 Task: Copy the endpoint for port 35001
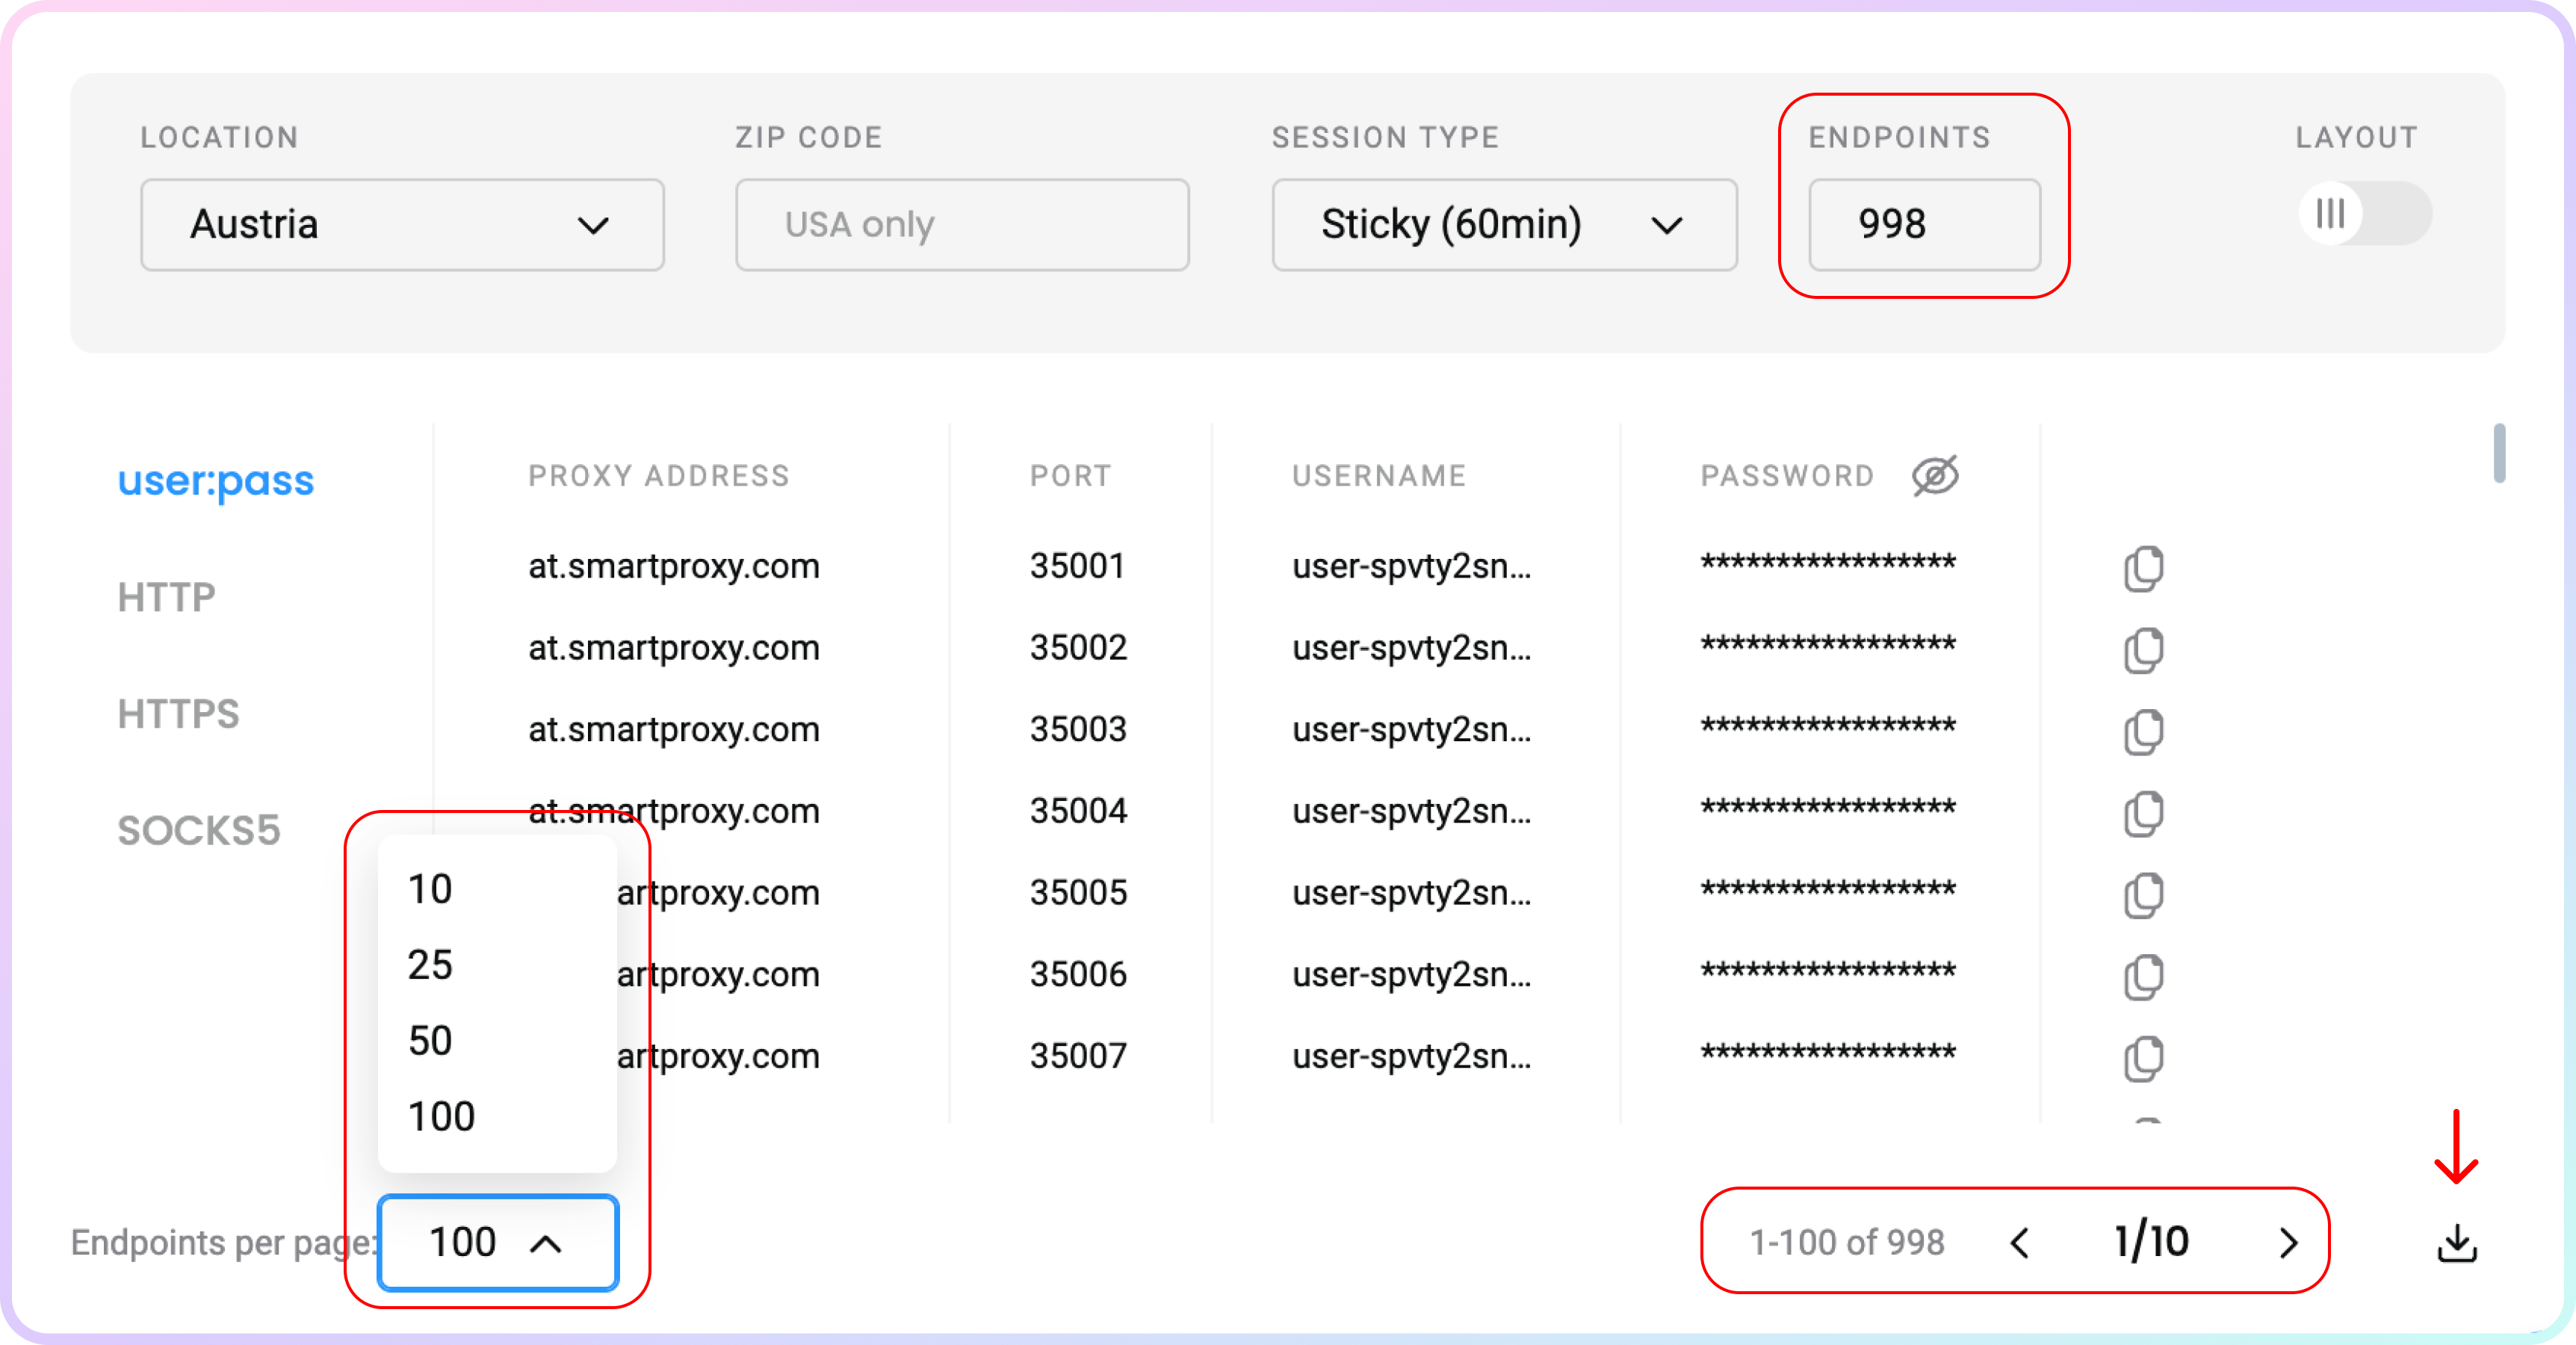point(2143,568)
